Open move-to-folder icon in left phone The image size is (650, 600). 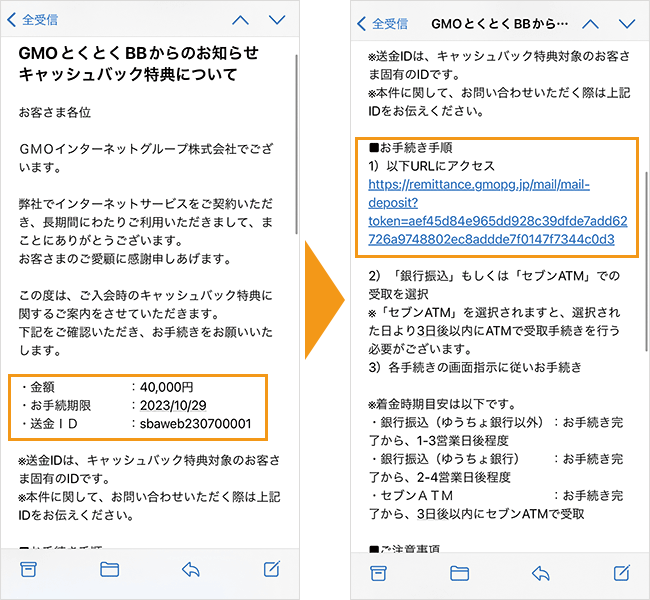[110, 569]
